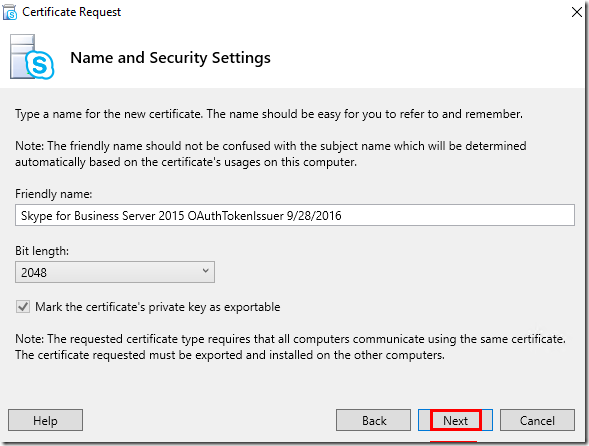Close the Certificate Request dialog
The width and height of the screenshot is (589, 446).
tap(577, 12)
